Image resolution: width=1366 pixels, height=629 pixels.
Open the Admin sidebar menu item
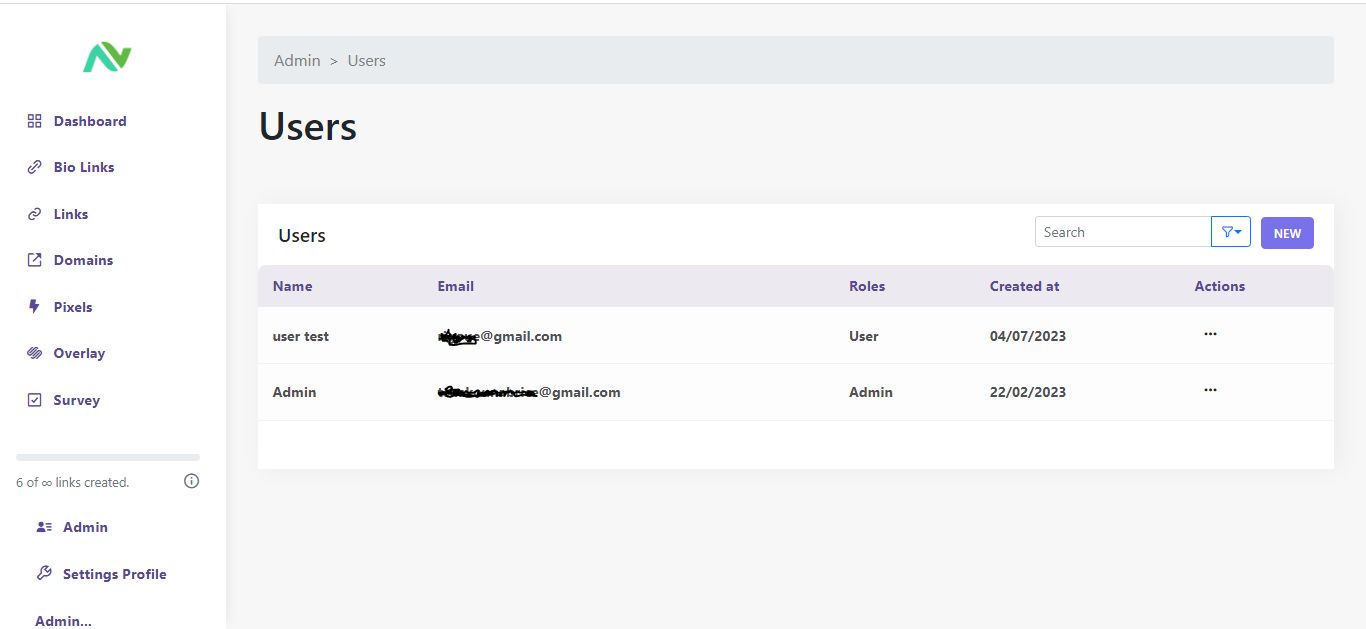(x=85, y=527)
